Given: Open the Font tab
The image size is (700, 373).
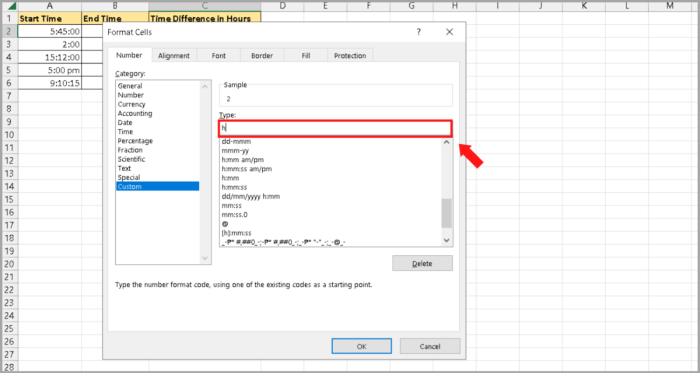Looking at the screenshot, I should [219, 56].
